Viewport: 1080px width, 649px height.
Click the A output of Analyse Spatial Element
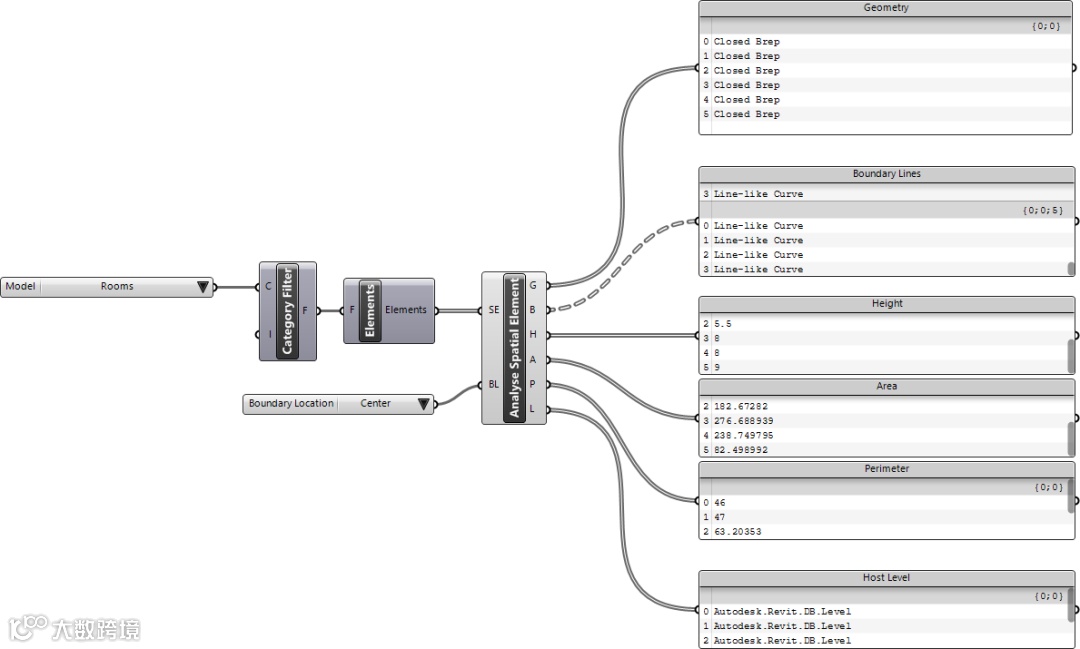[x=532, y=360]
